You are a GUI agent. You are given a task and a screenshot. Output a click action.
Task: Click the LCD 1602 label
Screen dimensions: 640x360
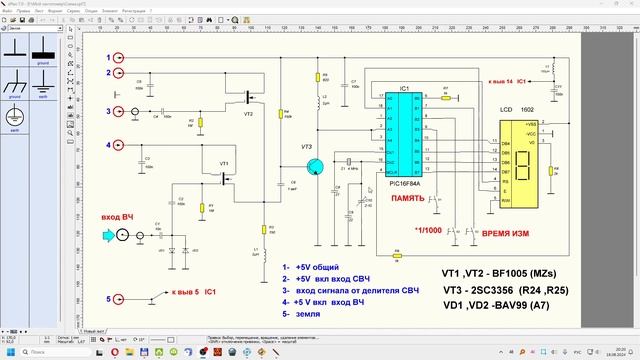coord(517,110)
